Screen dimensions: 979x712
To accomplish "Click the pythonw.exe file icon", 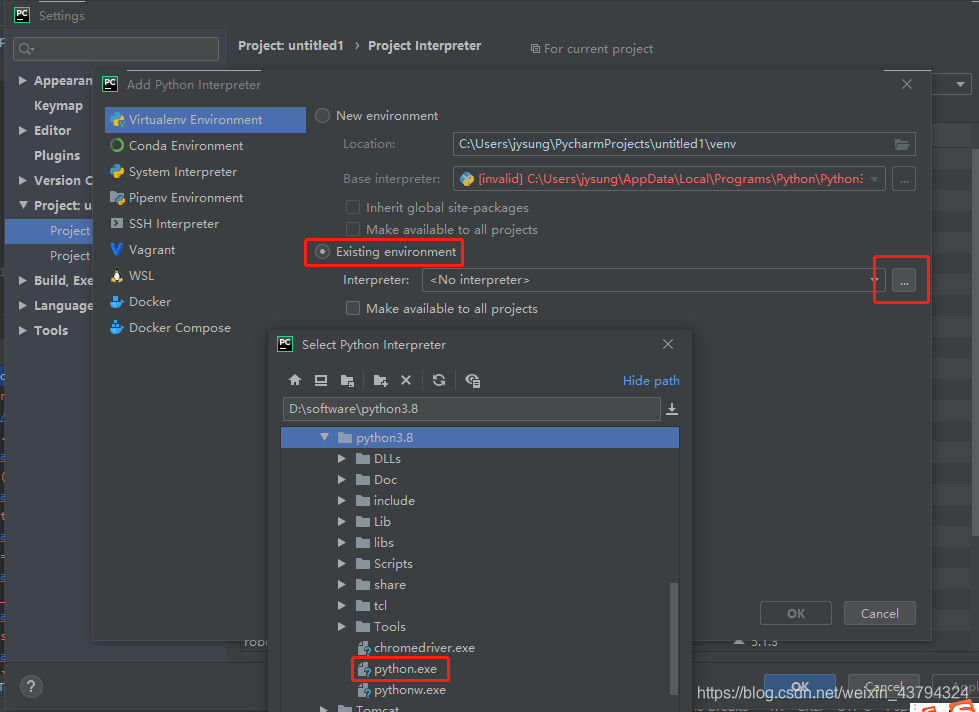I will (364, 690).
